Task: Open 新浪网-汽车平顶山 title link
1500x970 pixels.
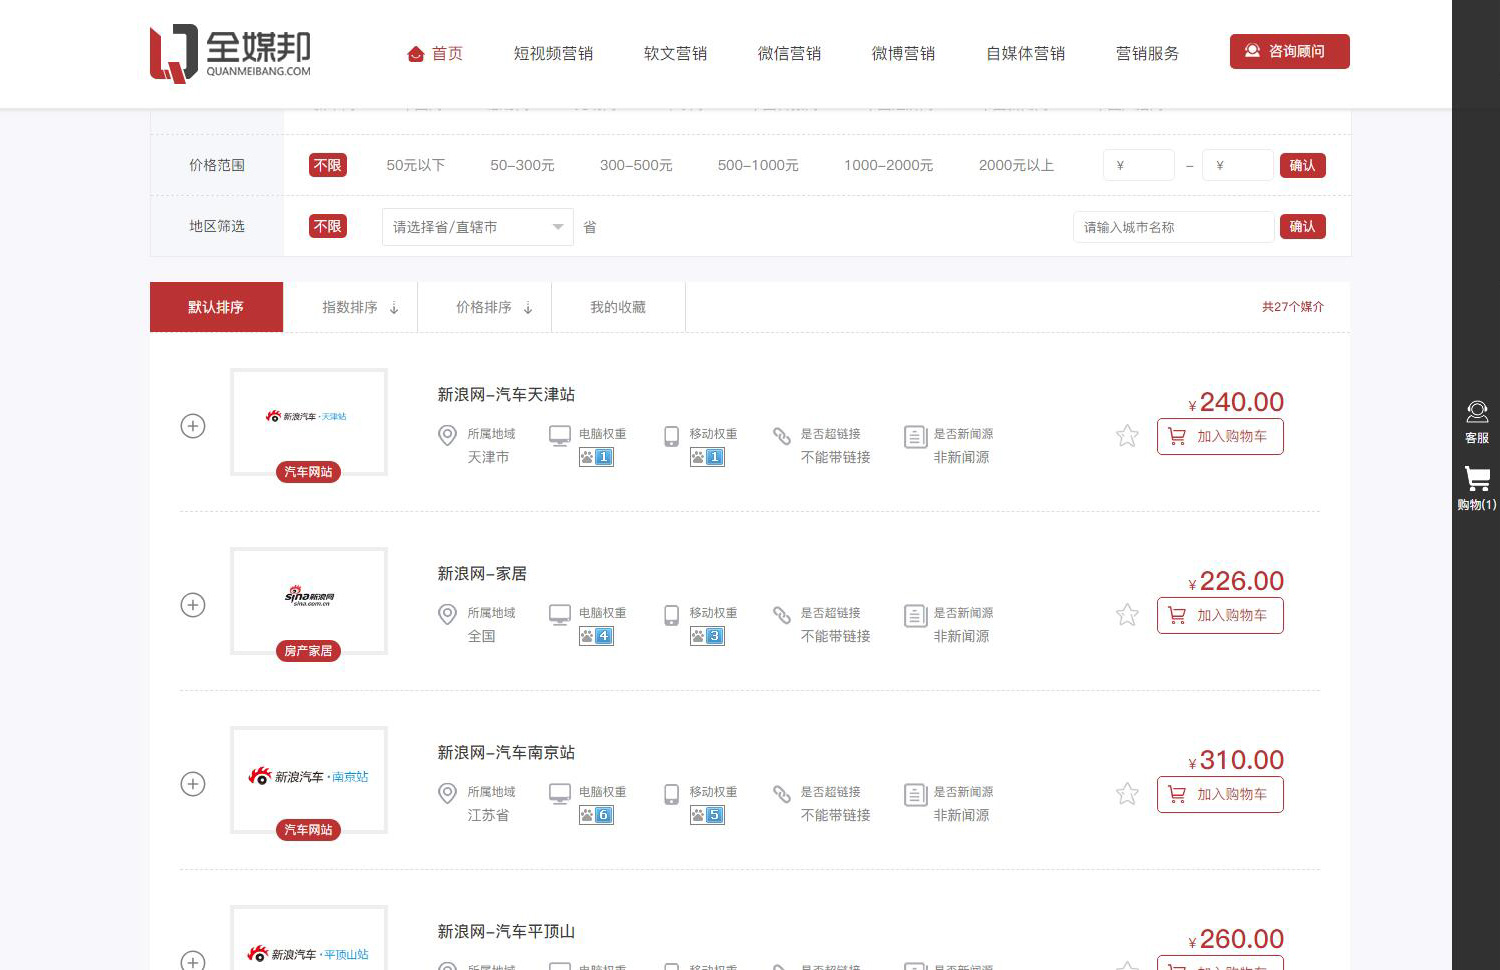Action: pos(506,932)
